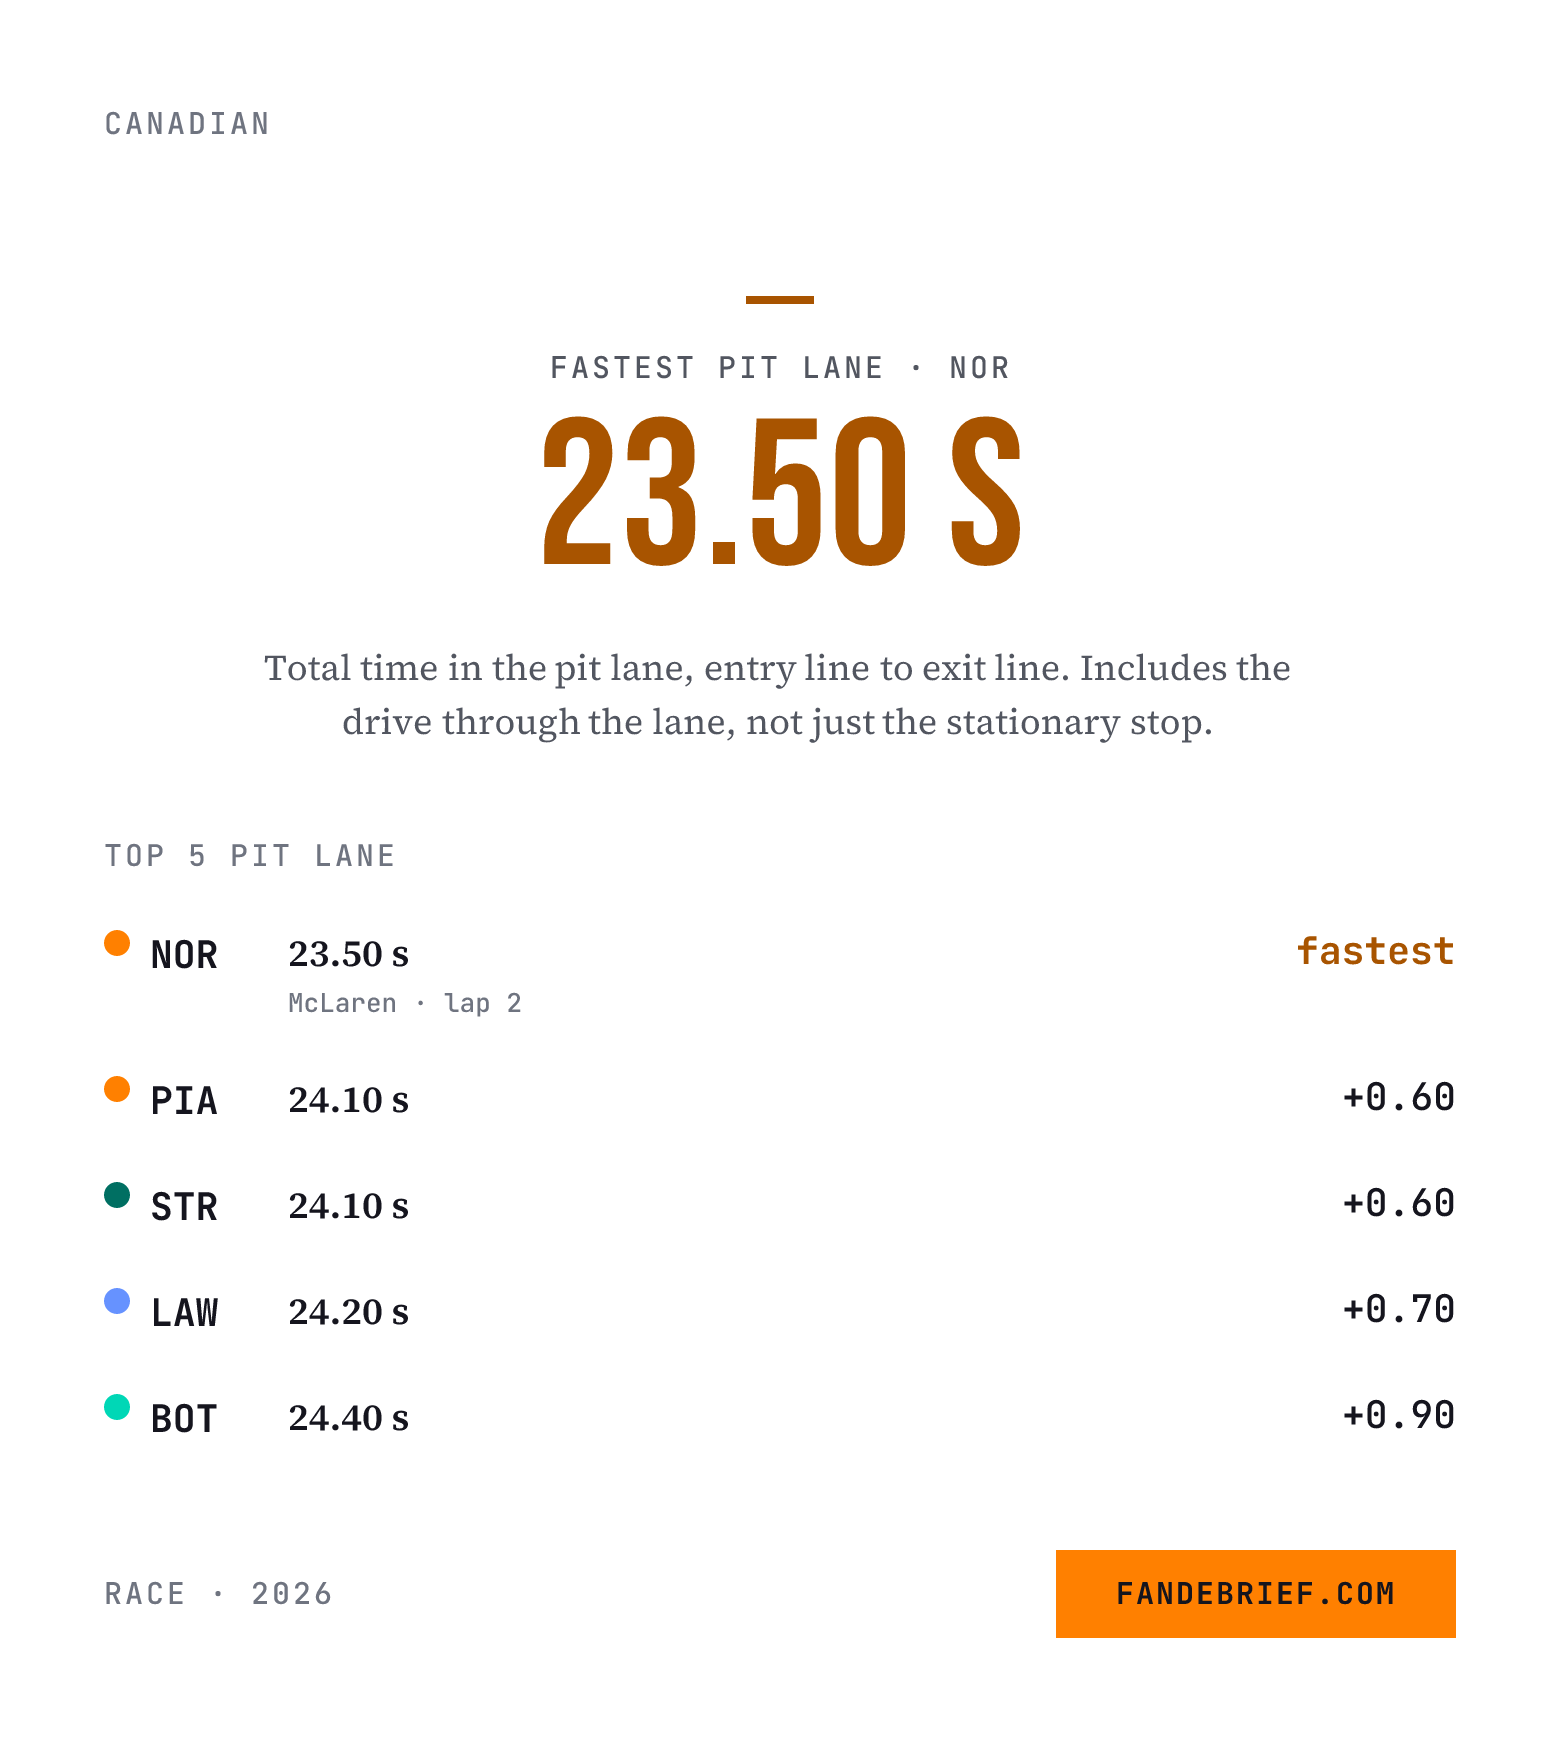Screen dimensions: 1560x1742
Task: Select the STR driver code
Action: point(184,1207)
